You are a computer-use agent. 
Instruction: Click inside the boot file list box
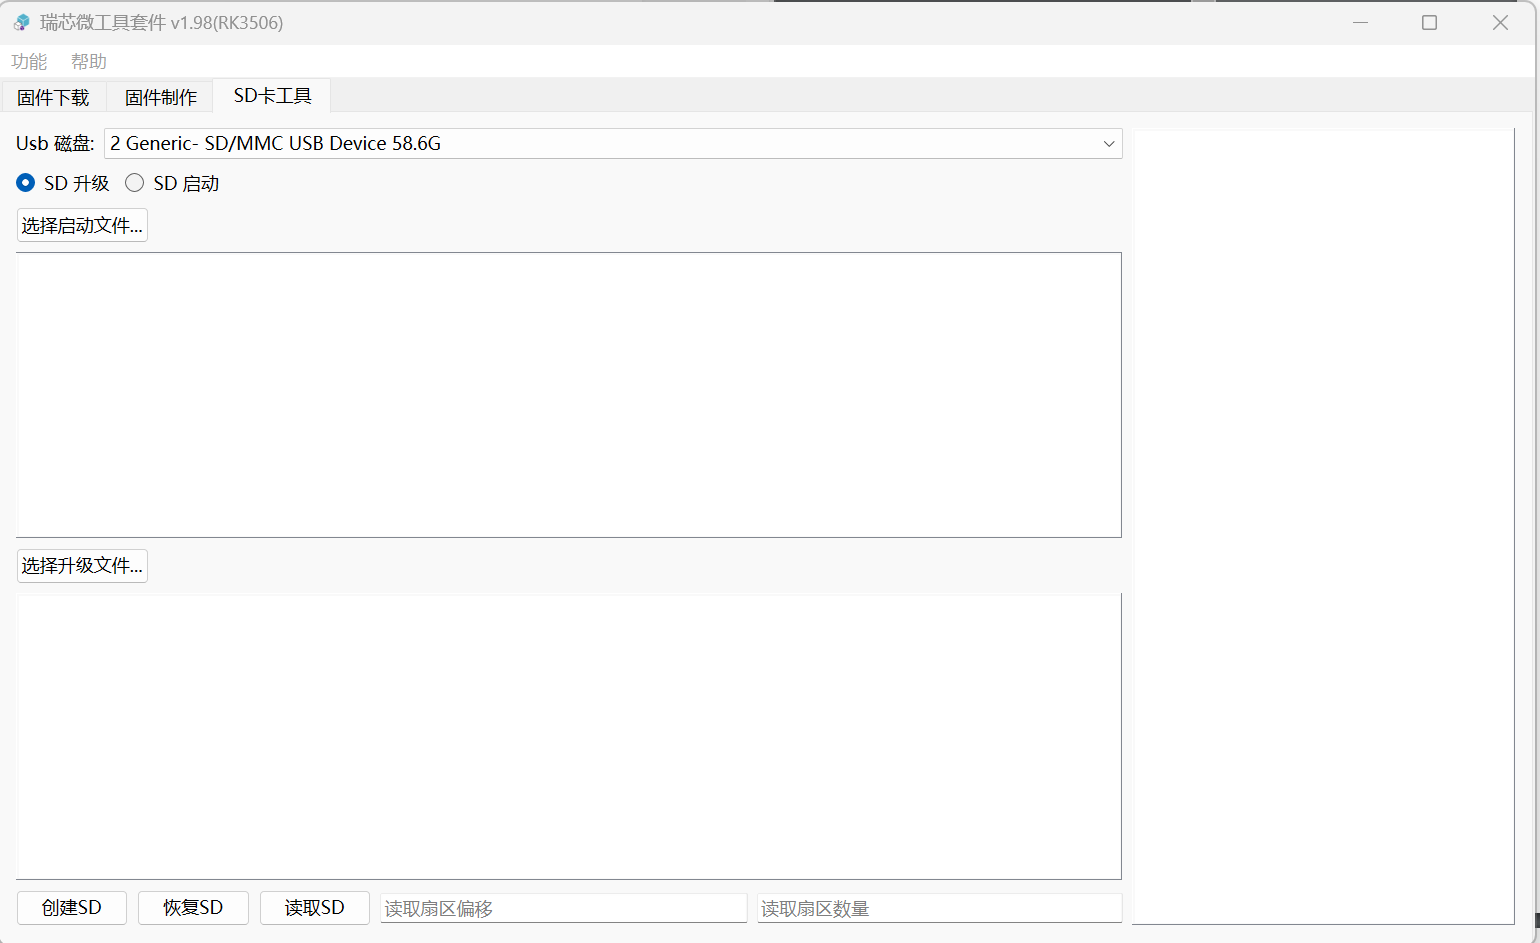click(x=569, y=395)
